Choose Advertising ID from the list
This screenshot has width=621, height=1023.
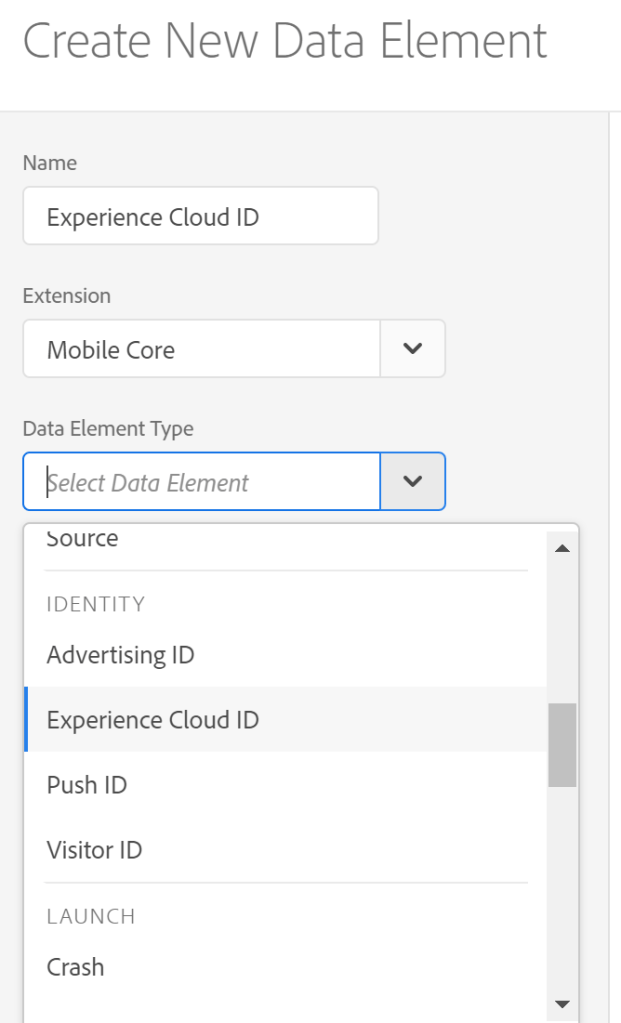tap(120, 655)
